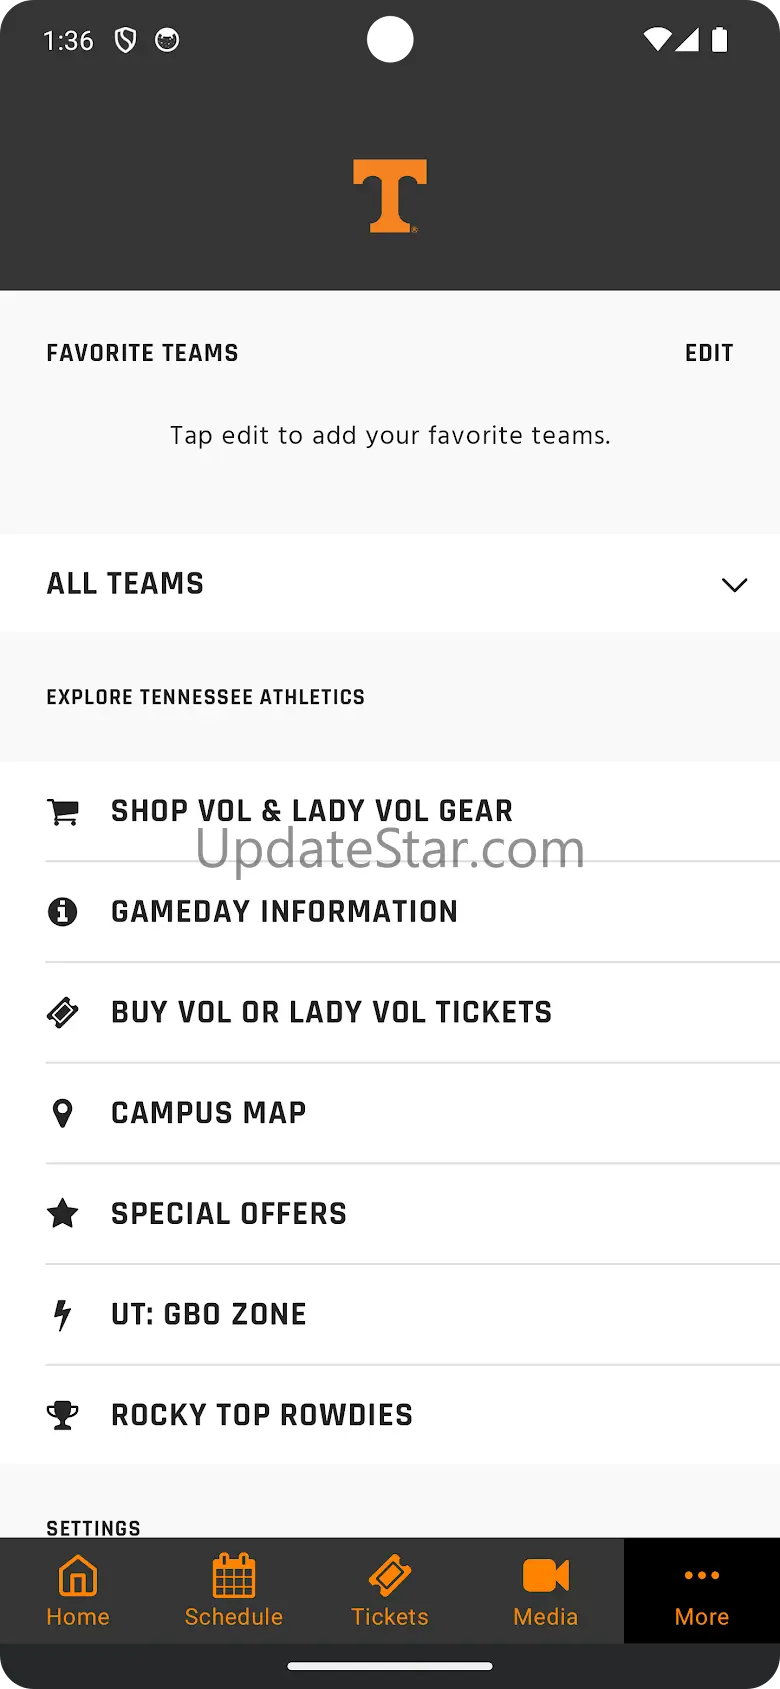Open Shop Vol & Lady Vol Gear
780x1689 pixels.
point(312,811)
